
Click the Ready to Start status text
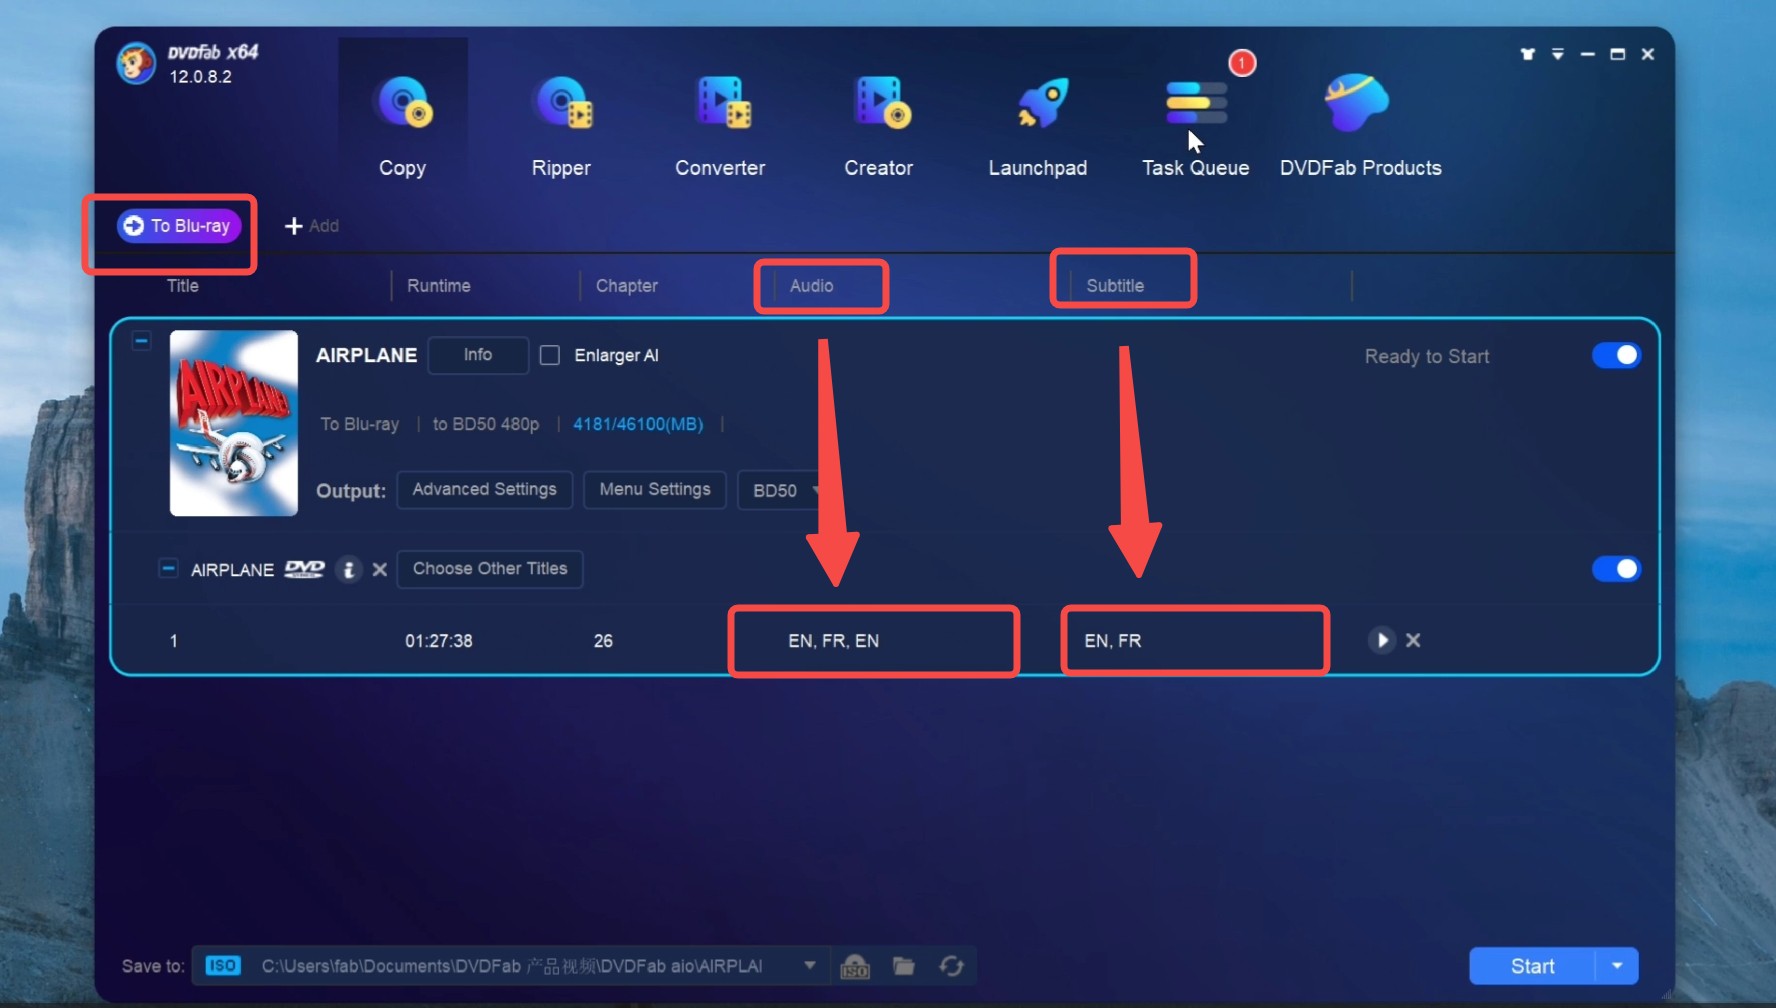coord(1427,357)
